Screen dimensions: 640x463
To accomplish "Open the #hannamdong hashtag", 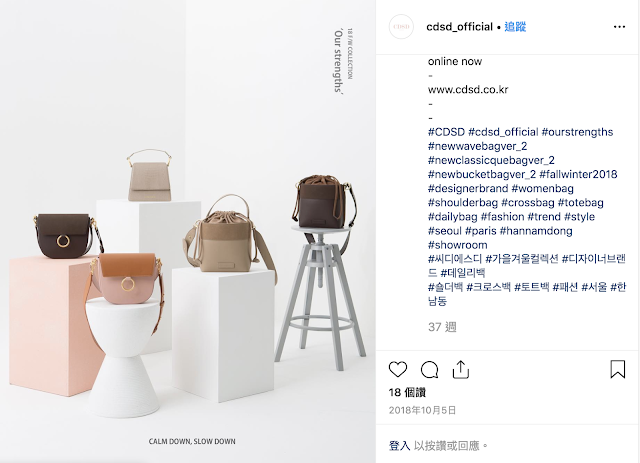I will [x=536, y=231].
